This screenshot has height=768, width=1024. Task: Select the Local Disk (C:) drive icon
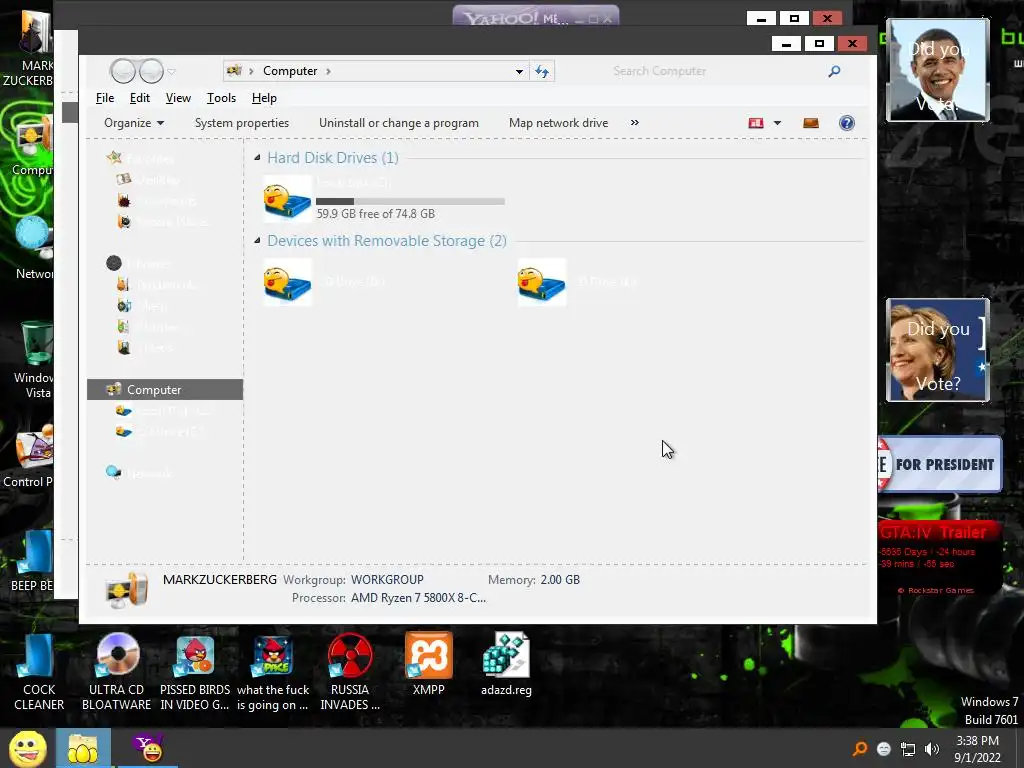287,199
